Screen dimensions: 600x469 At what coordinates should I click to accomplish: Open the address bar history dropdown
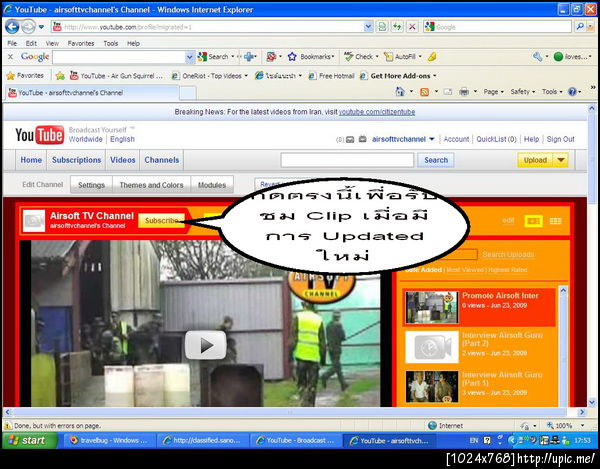[x=368, y=27]
